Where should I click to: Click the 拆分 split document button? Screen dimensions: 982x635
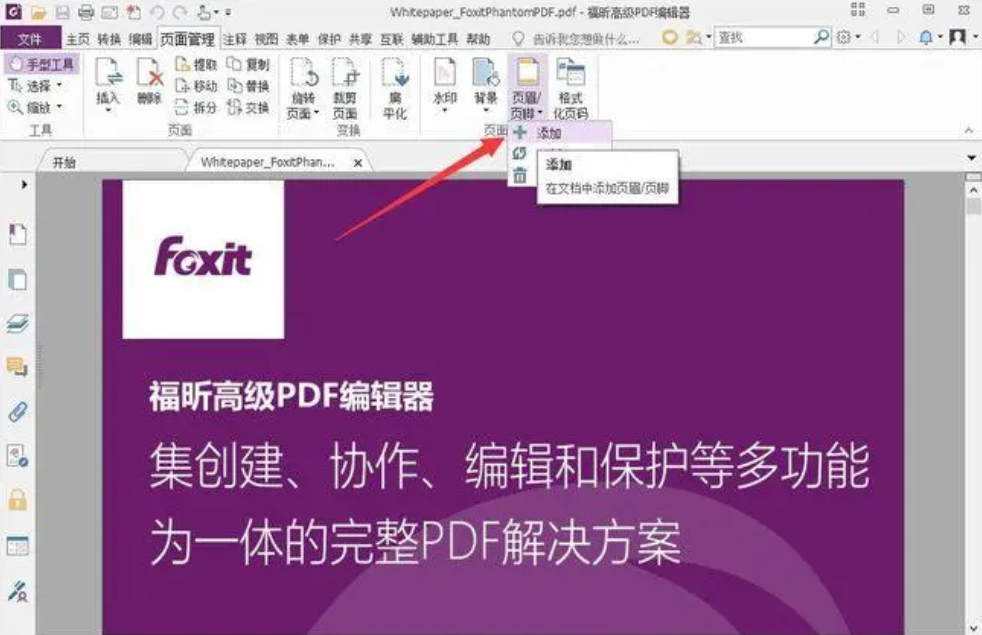[x=196, y=107]
